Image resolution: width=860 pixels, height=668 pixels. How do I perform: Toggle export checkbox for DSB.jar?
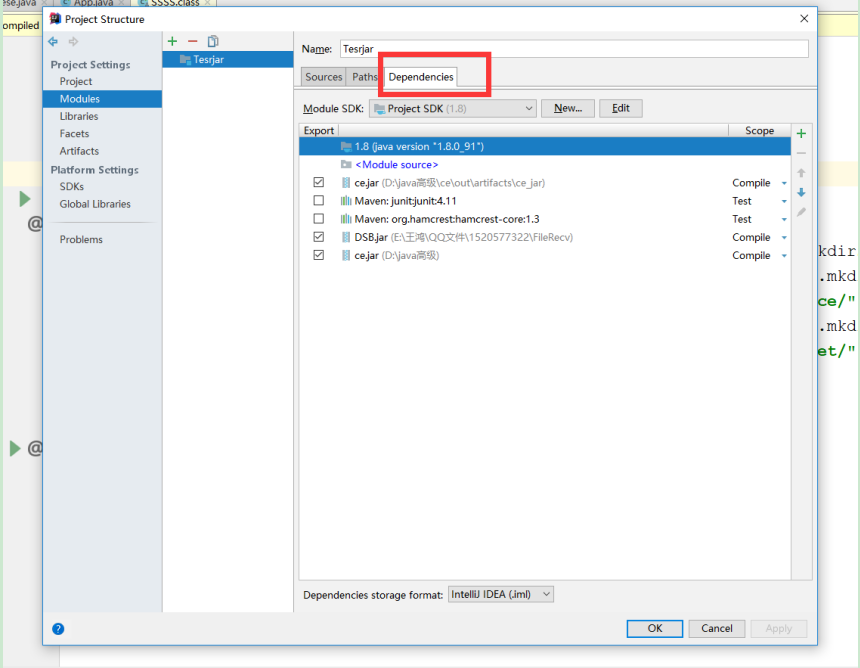pyautogui.click(x=319, y=236)
